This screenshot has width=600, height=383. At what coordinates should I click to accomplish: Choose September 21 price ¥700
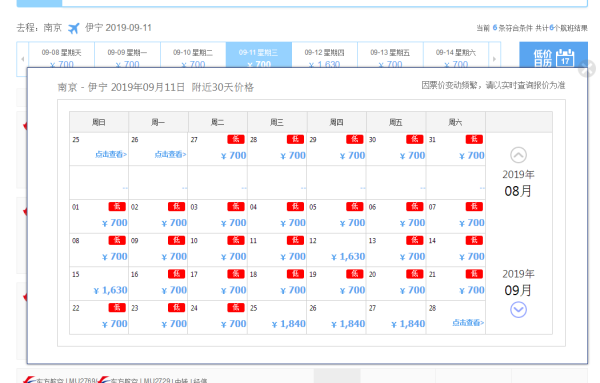coord(471,290)
